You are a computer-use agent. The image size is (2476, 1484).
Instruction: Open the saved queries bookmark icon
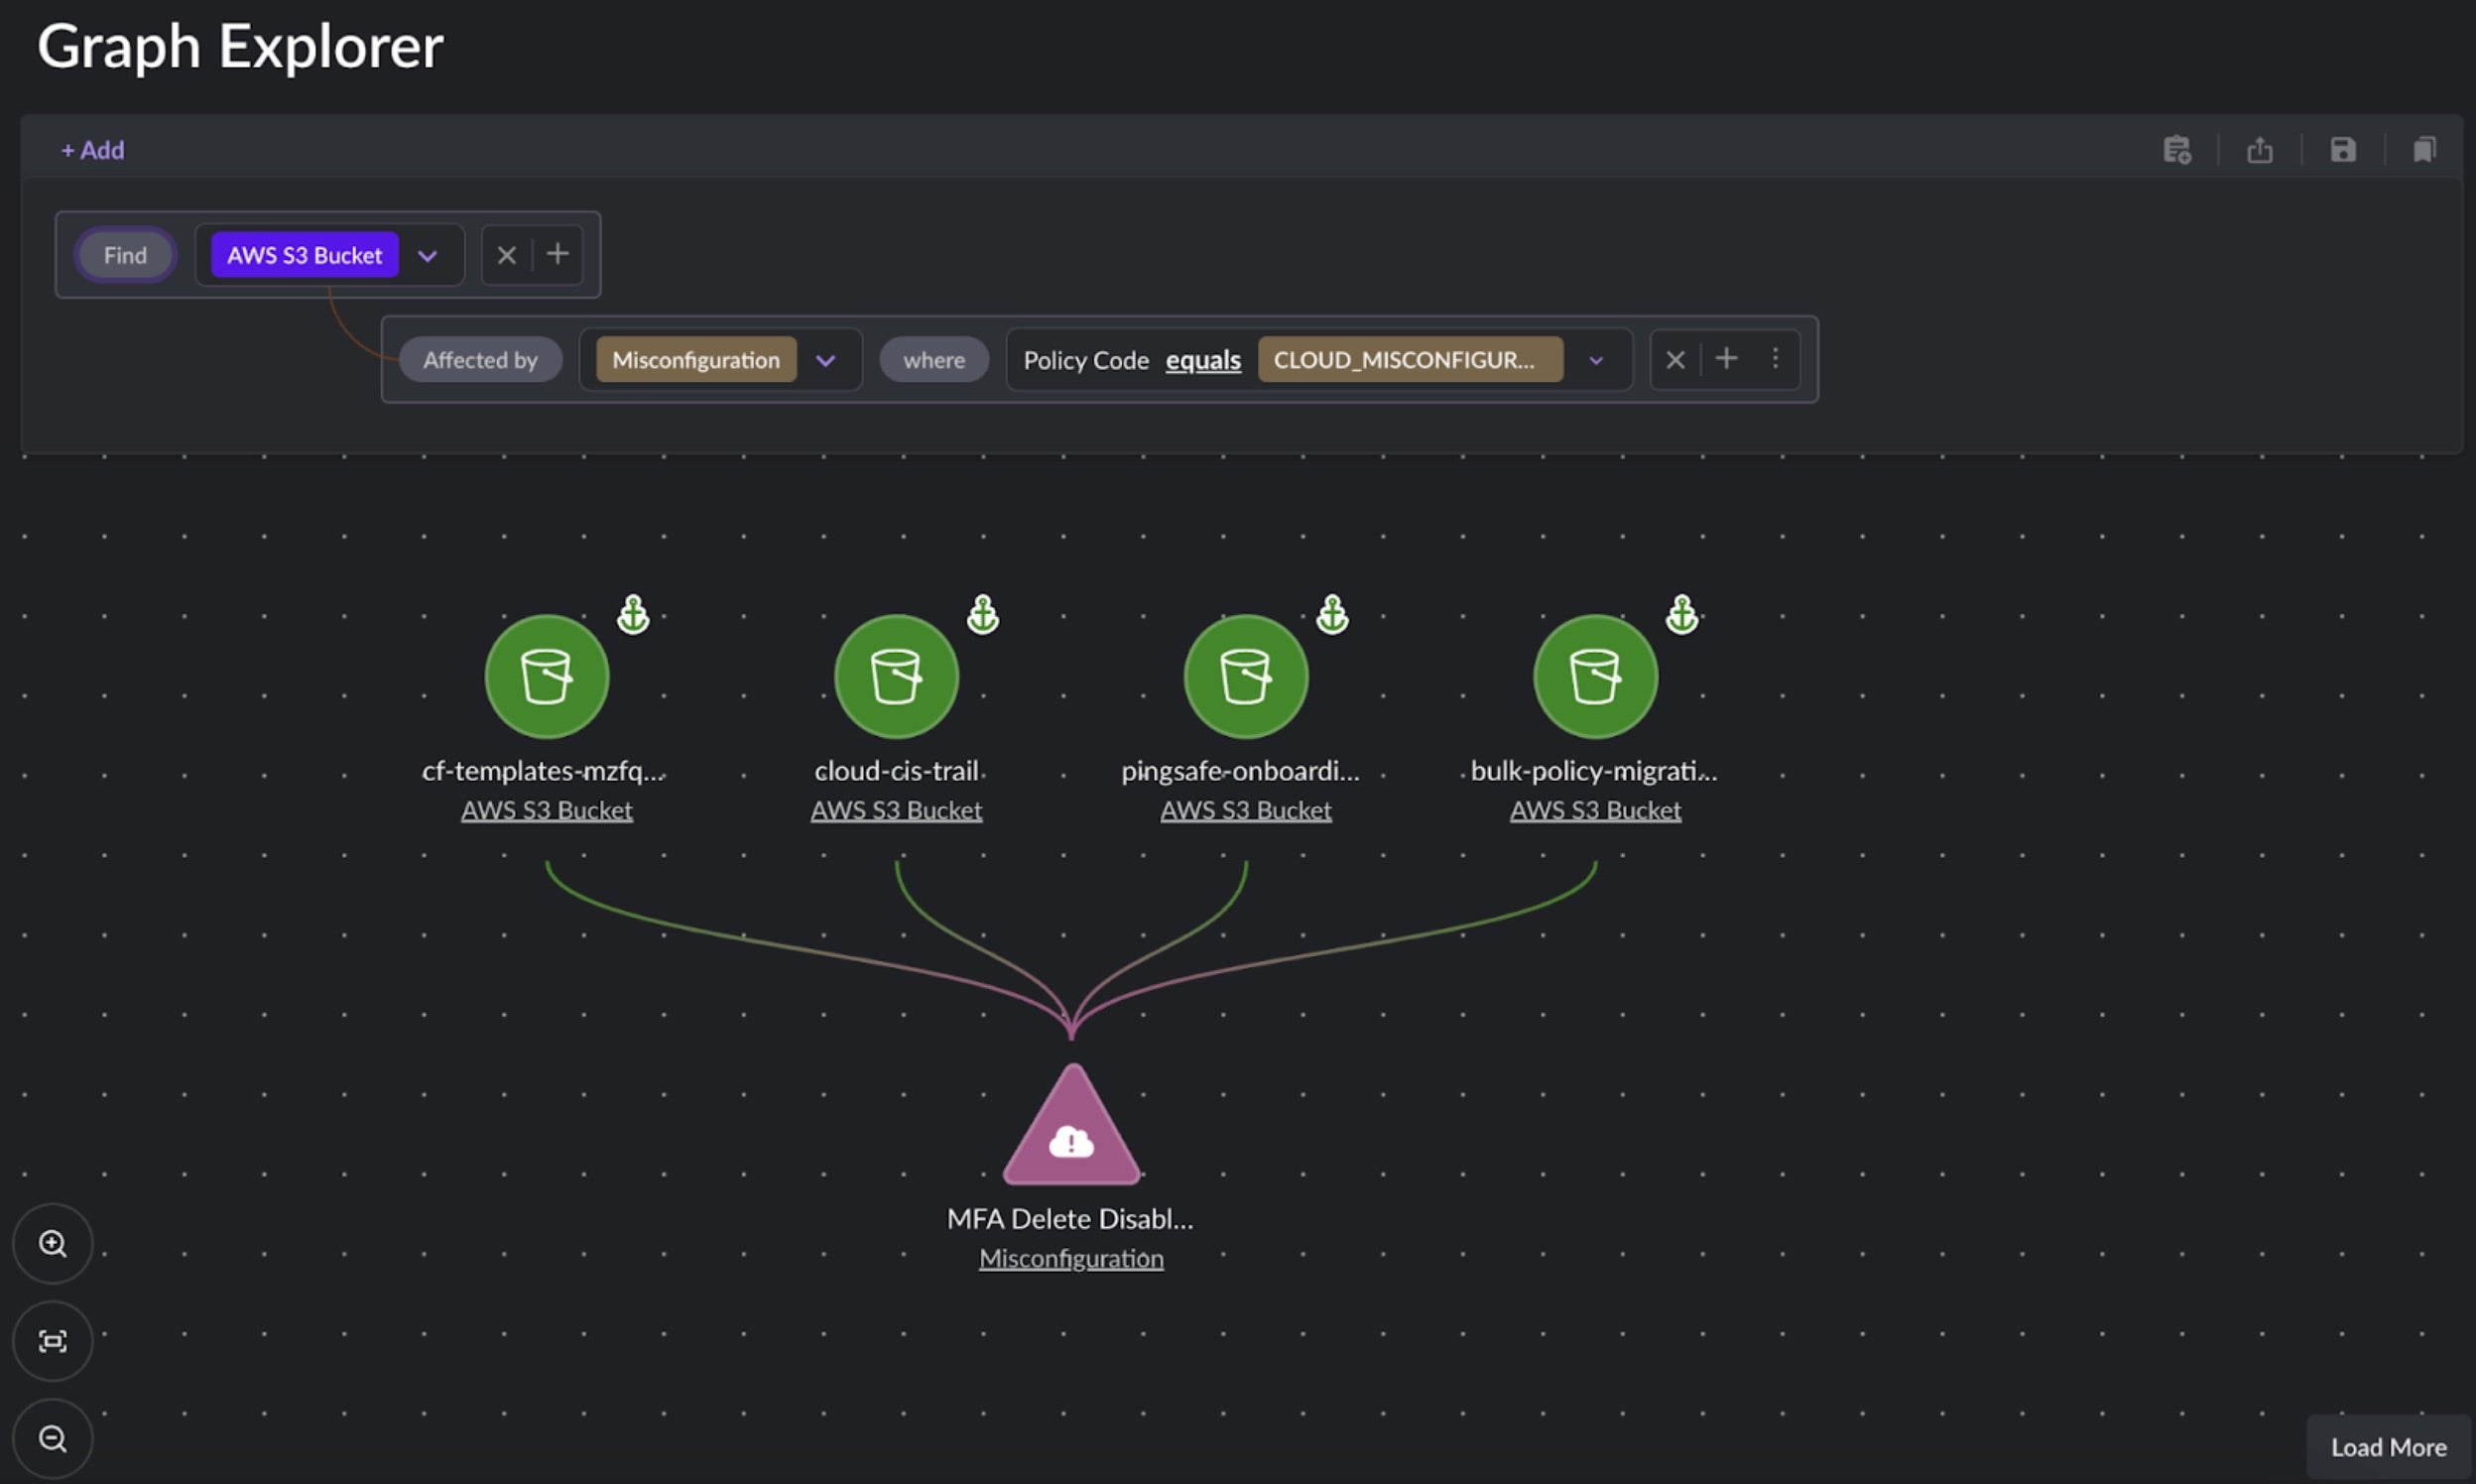tap(2424, 150)
